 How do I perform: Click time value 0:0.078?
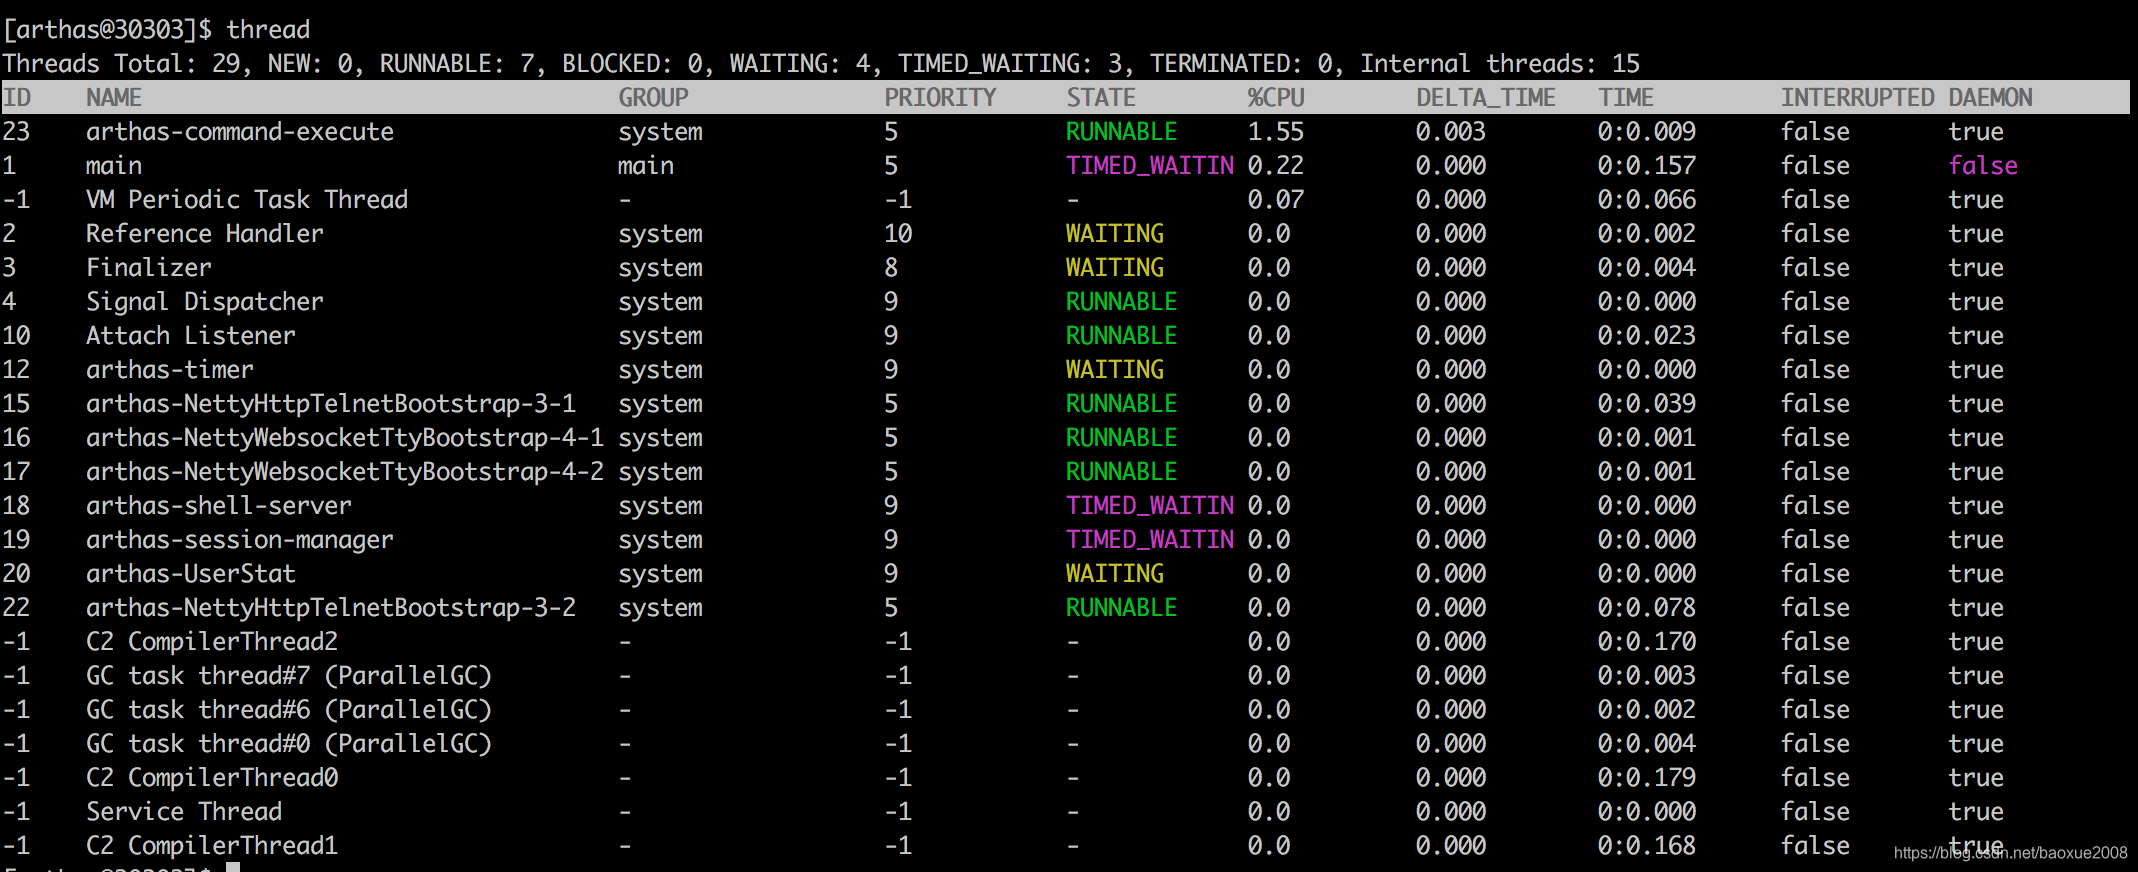1647,607
